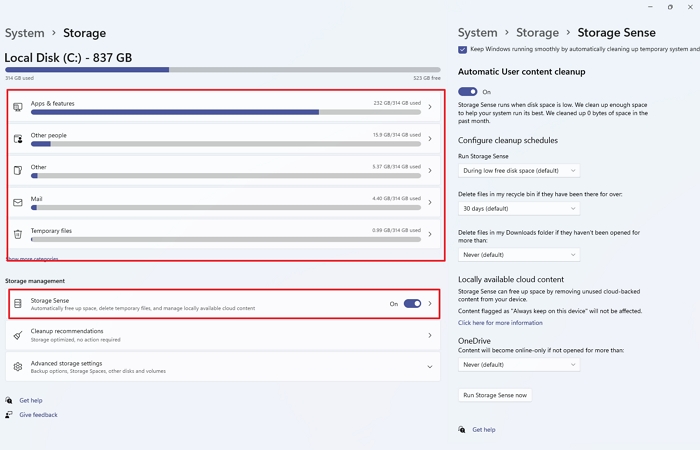Viewport: 700px width, 450px height.
Task: Click the Mail envelope icon
Action: coord(18,203)
